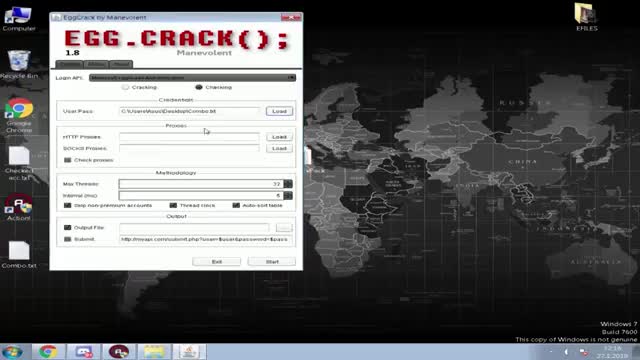Click Load button for User:Pass file
Image resolution: width=640 pixels, height=360 pixels.
[280, 111]
